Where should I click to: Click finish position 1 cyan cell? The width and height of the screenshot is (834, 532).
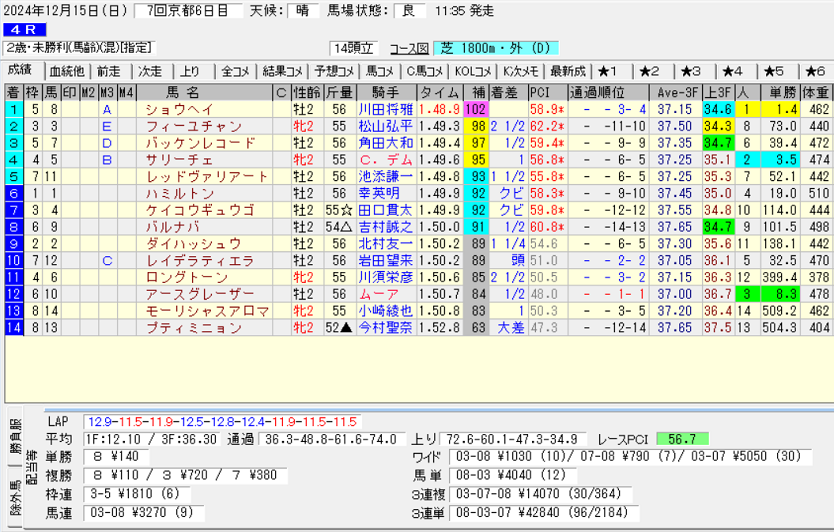click(x=13, y=109)
